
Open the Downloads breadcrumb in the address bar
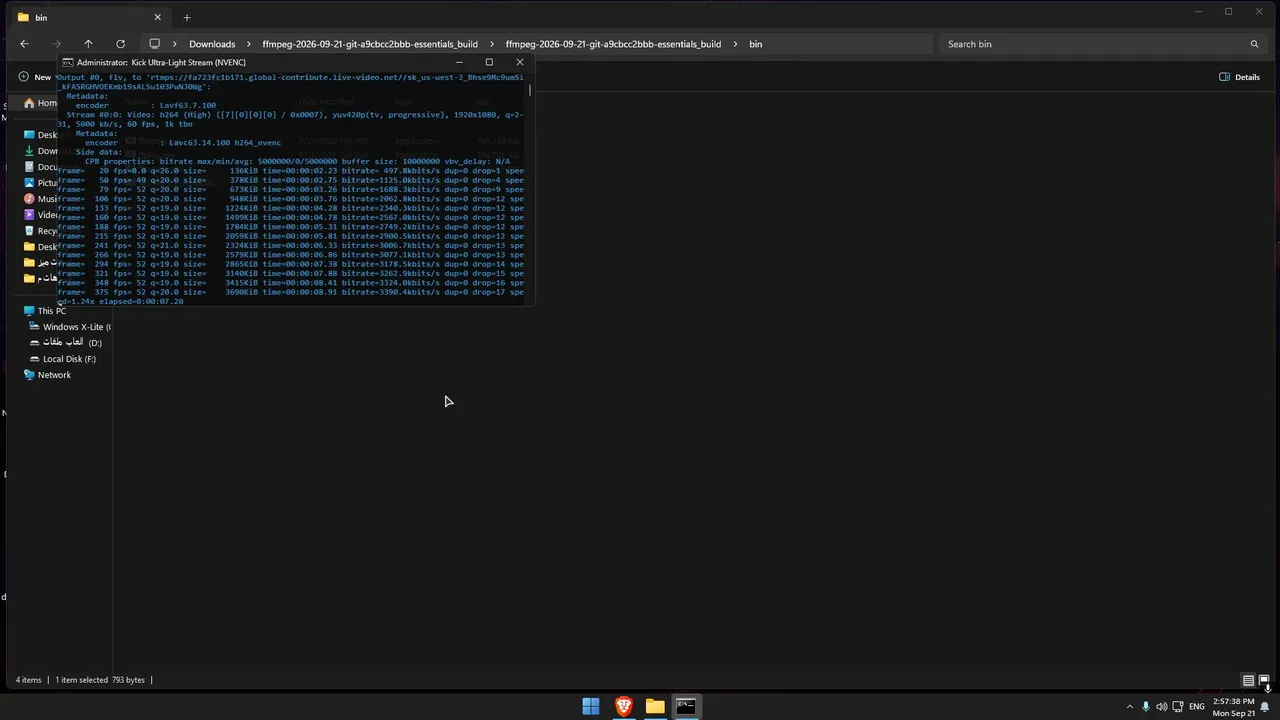(x=212, y=44)
